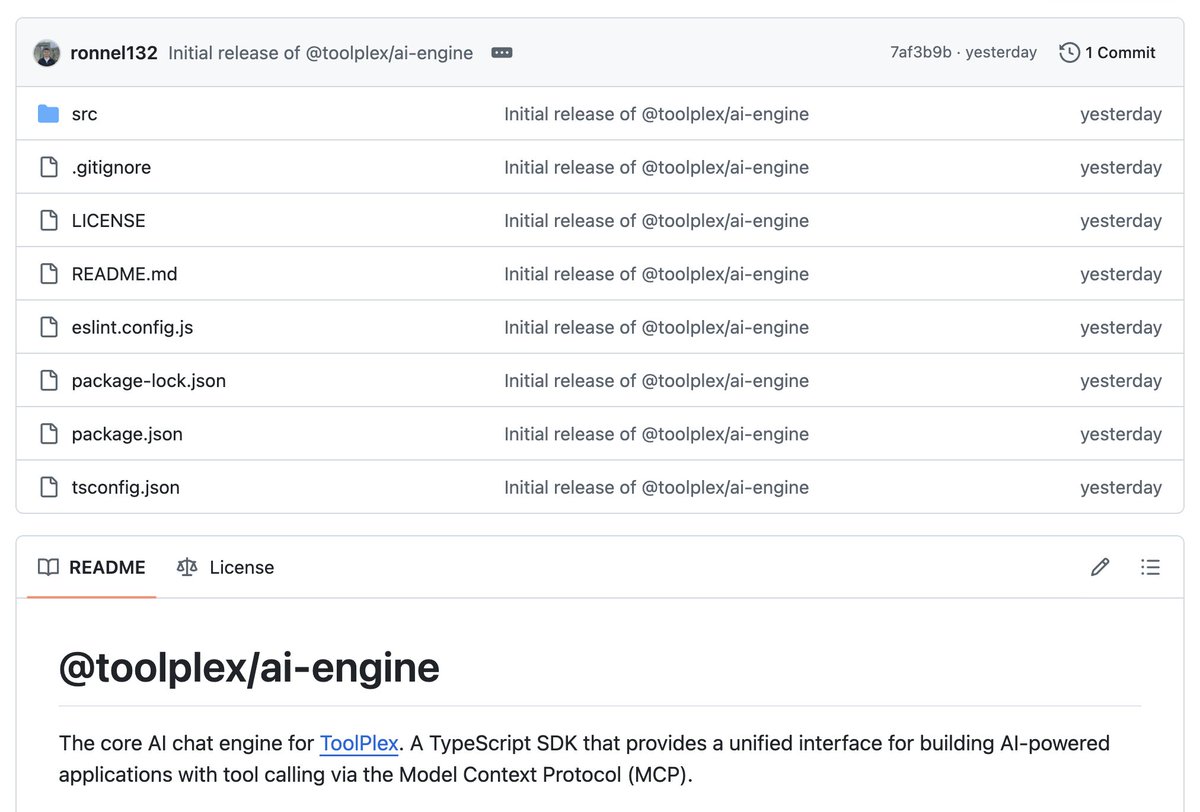
Task: Click the tsconfig.json file icon
Action: pyautogui.click(x=48, y=487)
